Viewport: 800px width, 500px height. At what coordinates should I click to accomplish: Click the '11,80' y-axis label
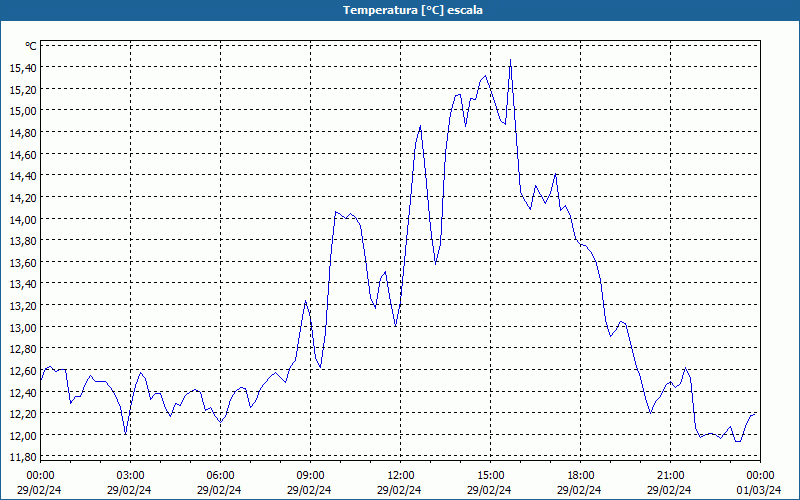tap(23, 457)
